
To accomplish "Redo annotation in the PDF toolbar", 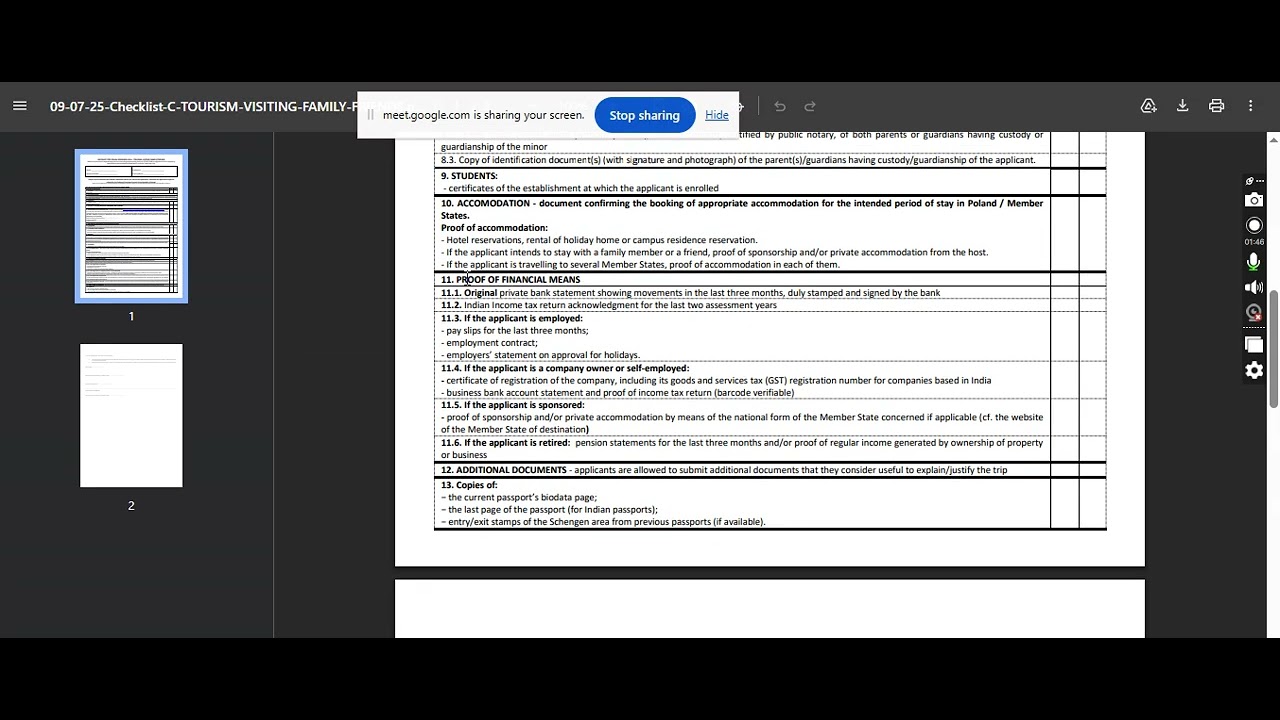I will pos(810,106).
